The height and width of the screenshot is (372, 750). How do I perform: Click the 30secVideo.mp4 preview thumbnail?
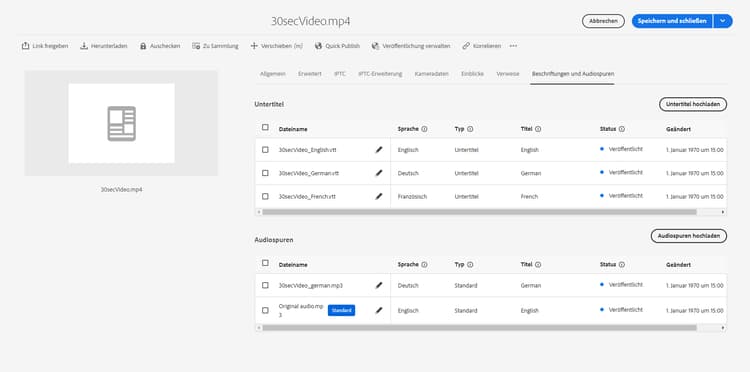[121, 123]
